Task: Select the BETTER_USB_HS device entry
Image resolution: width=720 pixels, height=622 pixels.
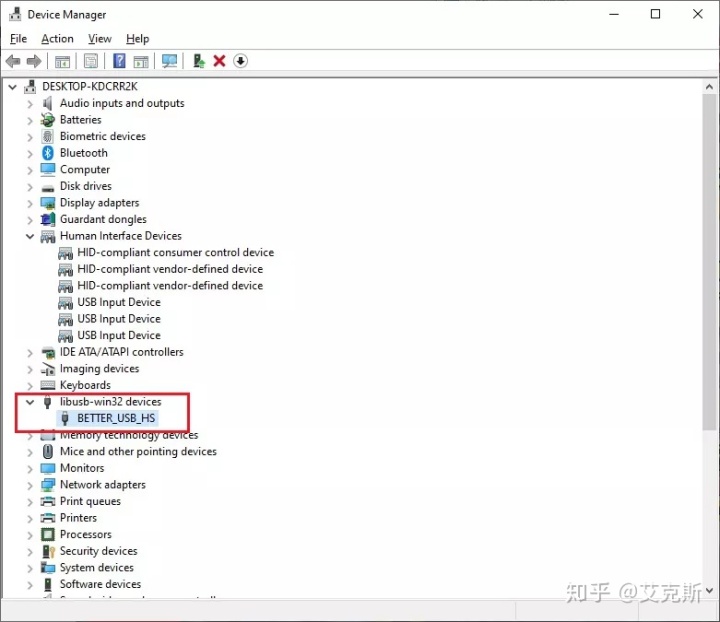Action: click(116, 418)
